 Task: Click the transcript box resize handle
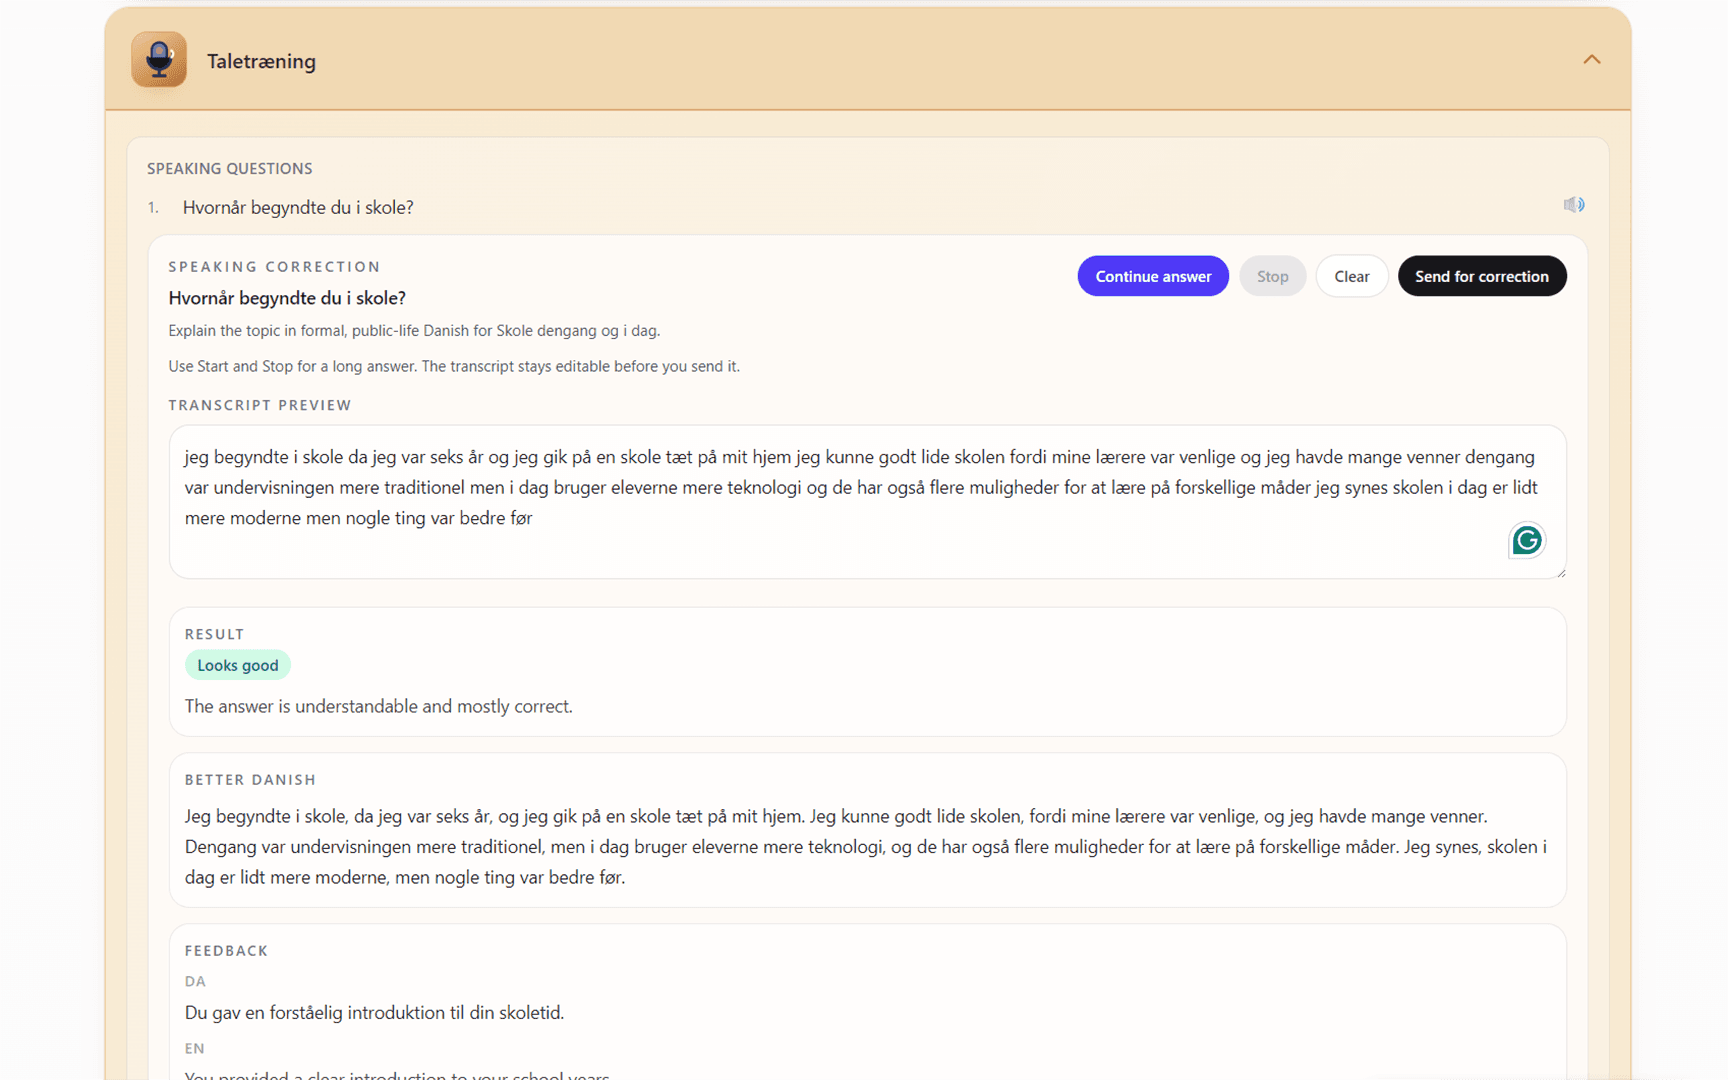[x=1560, y=572]
